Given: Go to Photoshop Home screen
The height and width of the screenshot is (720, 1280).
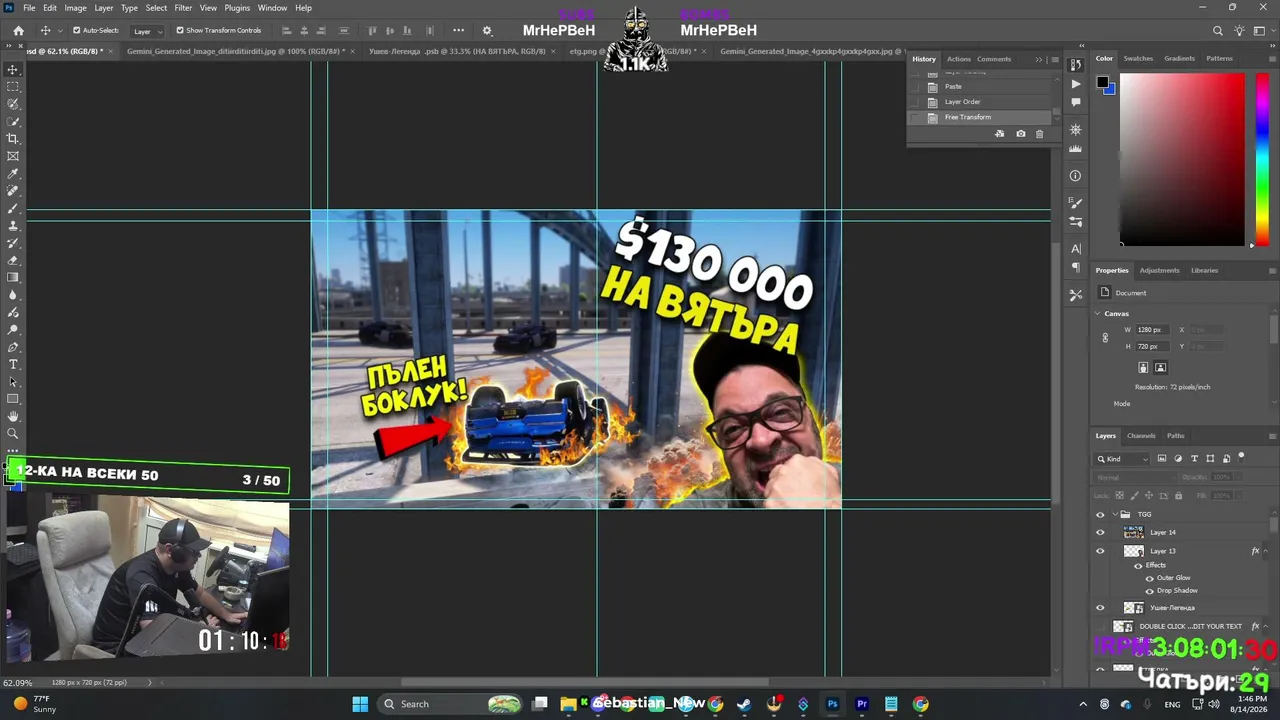Looking at the screenshot, I should tap(18, 31).
